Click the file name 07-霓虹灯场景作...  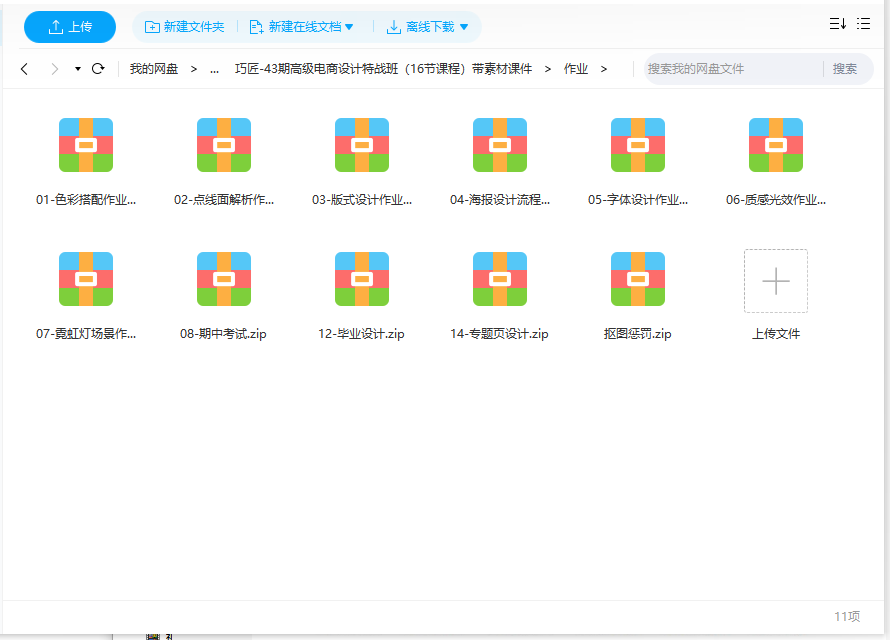tap(86, 334)
